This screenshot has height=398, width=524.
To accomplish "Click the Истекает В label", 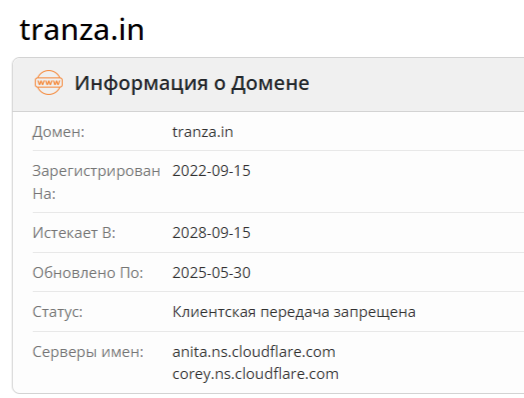I will click(x=74, y=233).
